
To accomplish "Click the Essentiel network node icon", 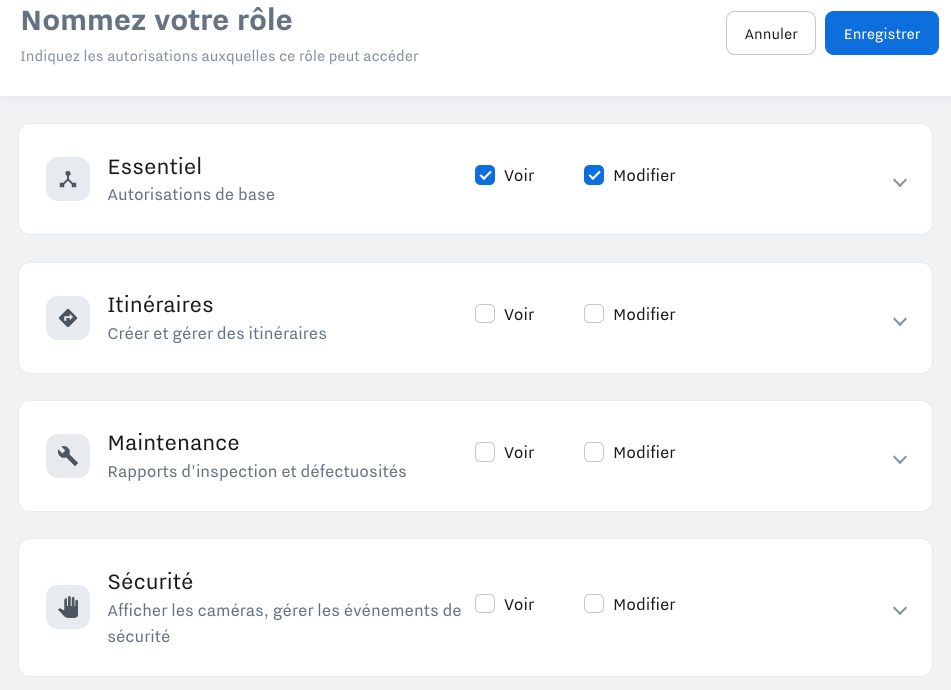I will pyautogui.click(x=68, y=179).
